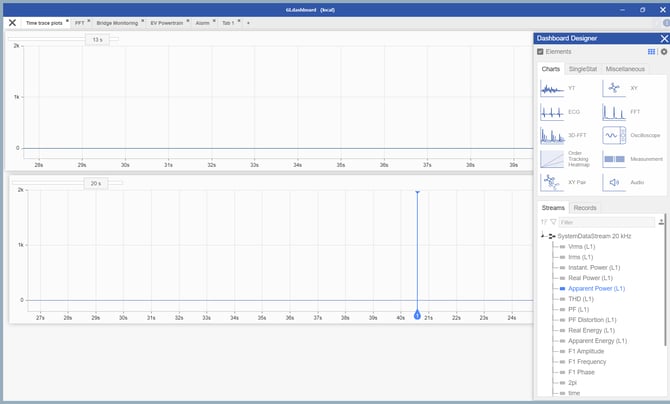The image size is (670, 404).
Task: Click the 13 s time range slider
Action: 97,40
